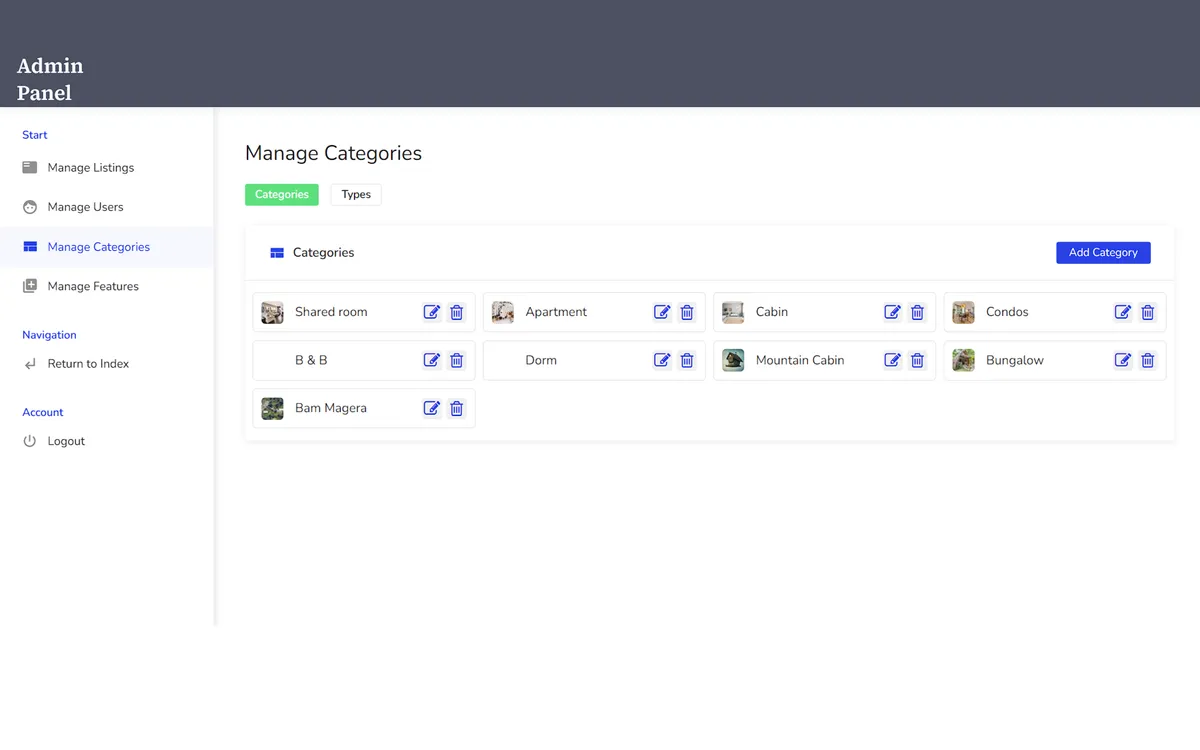Open the Shared room thumbnail
1200x750 pixels.
tap(273, 312)
